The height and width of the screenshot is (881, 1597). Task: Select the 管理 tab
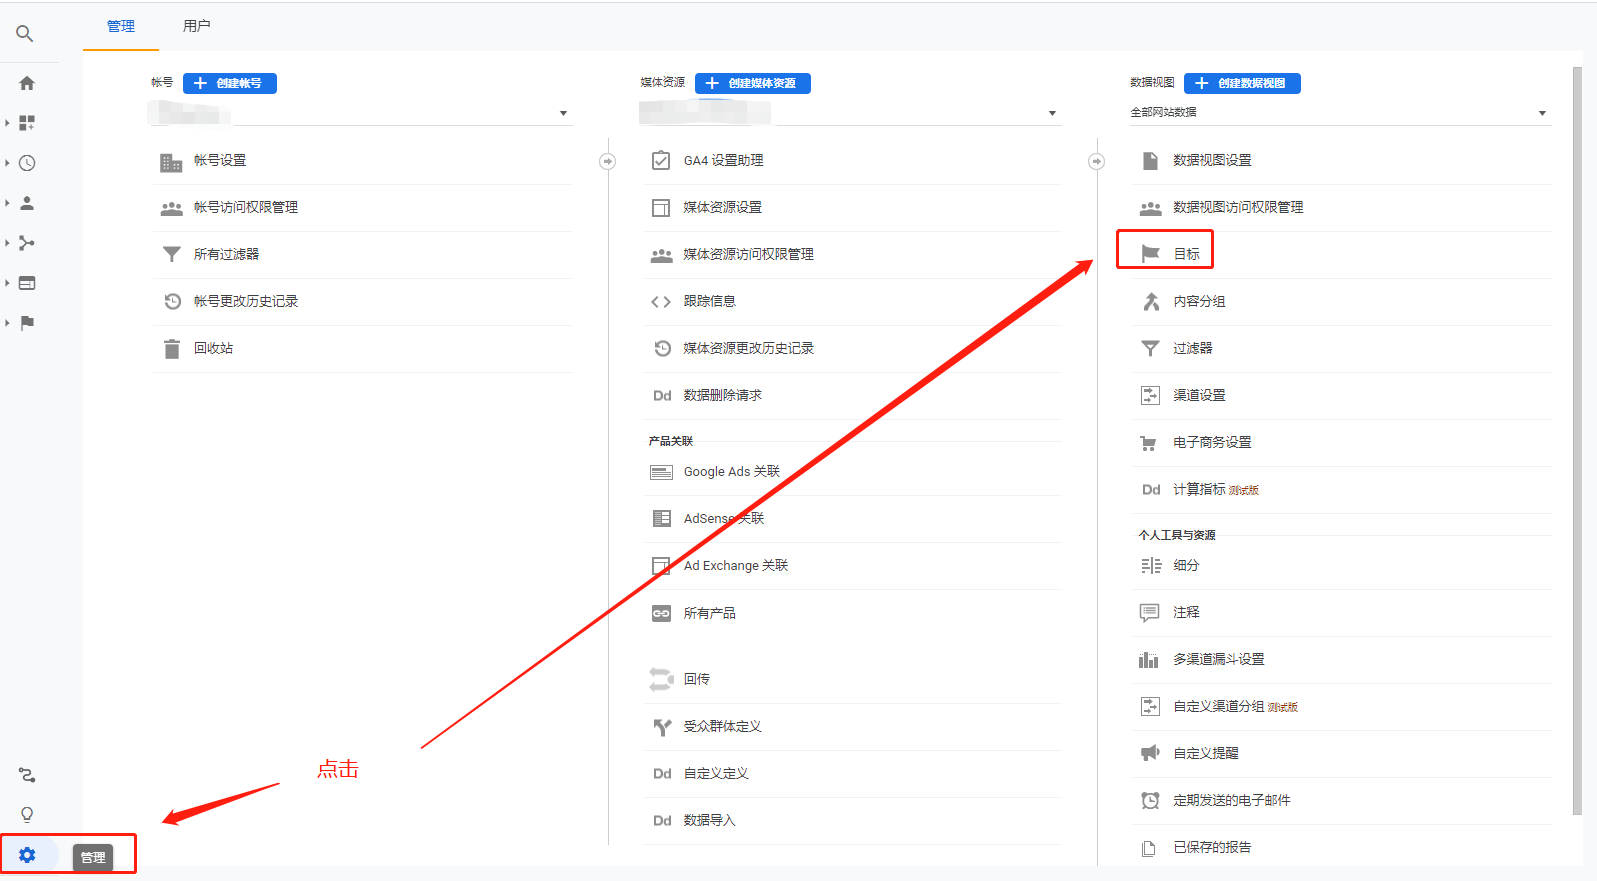[121, 26]
